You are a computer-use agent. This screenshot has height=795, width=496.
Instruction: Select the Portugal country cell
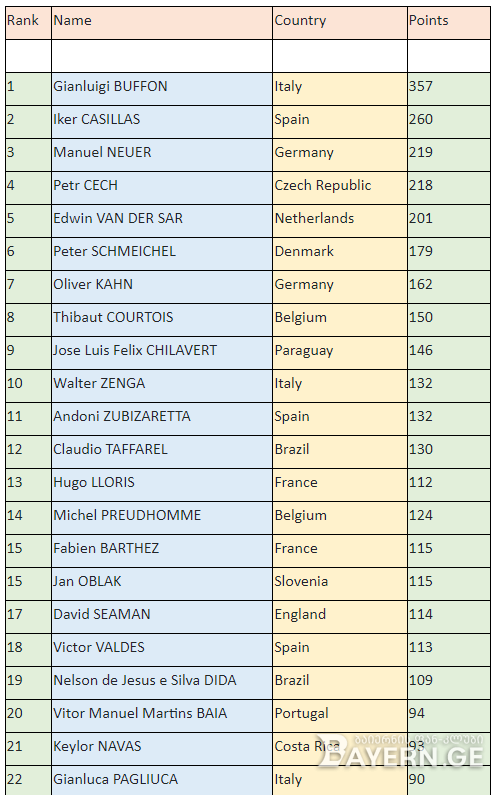pyautogui.click(x=340, y=715)
